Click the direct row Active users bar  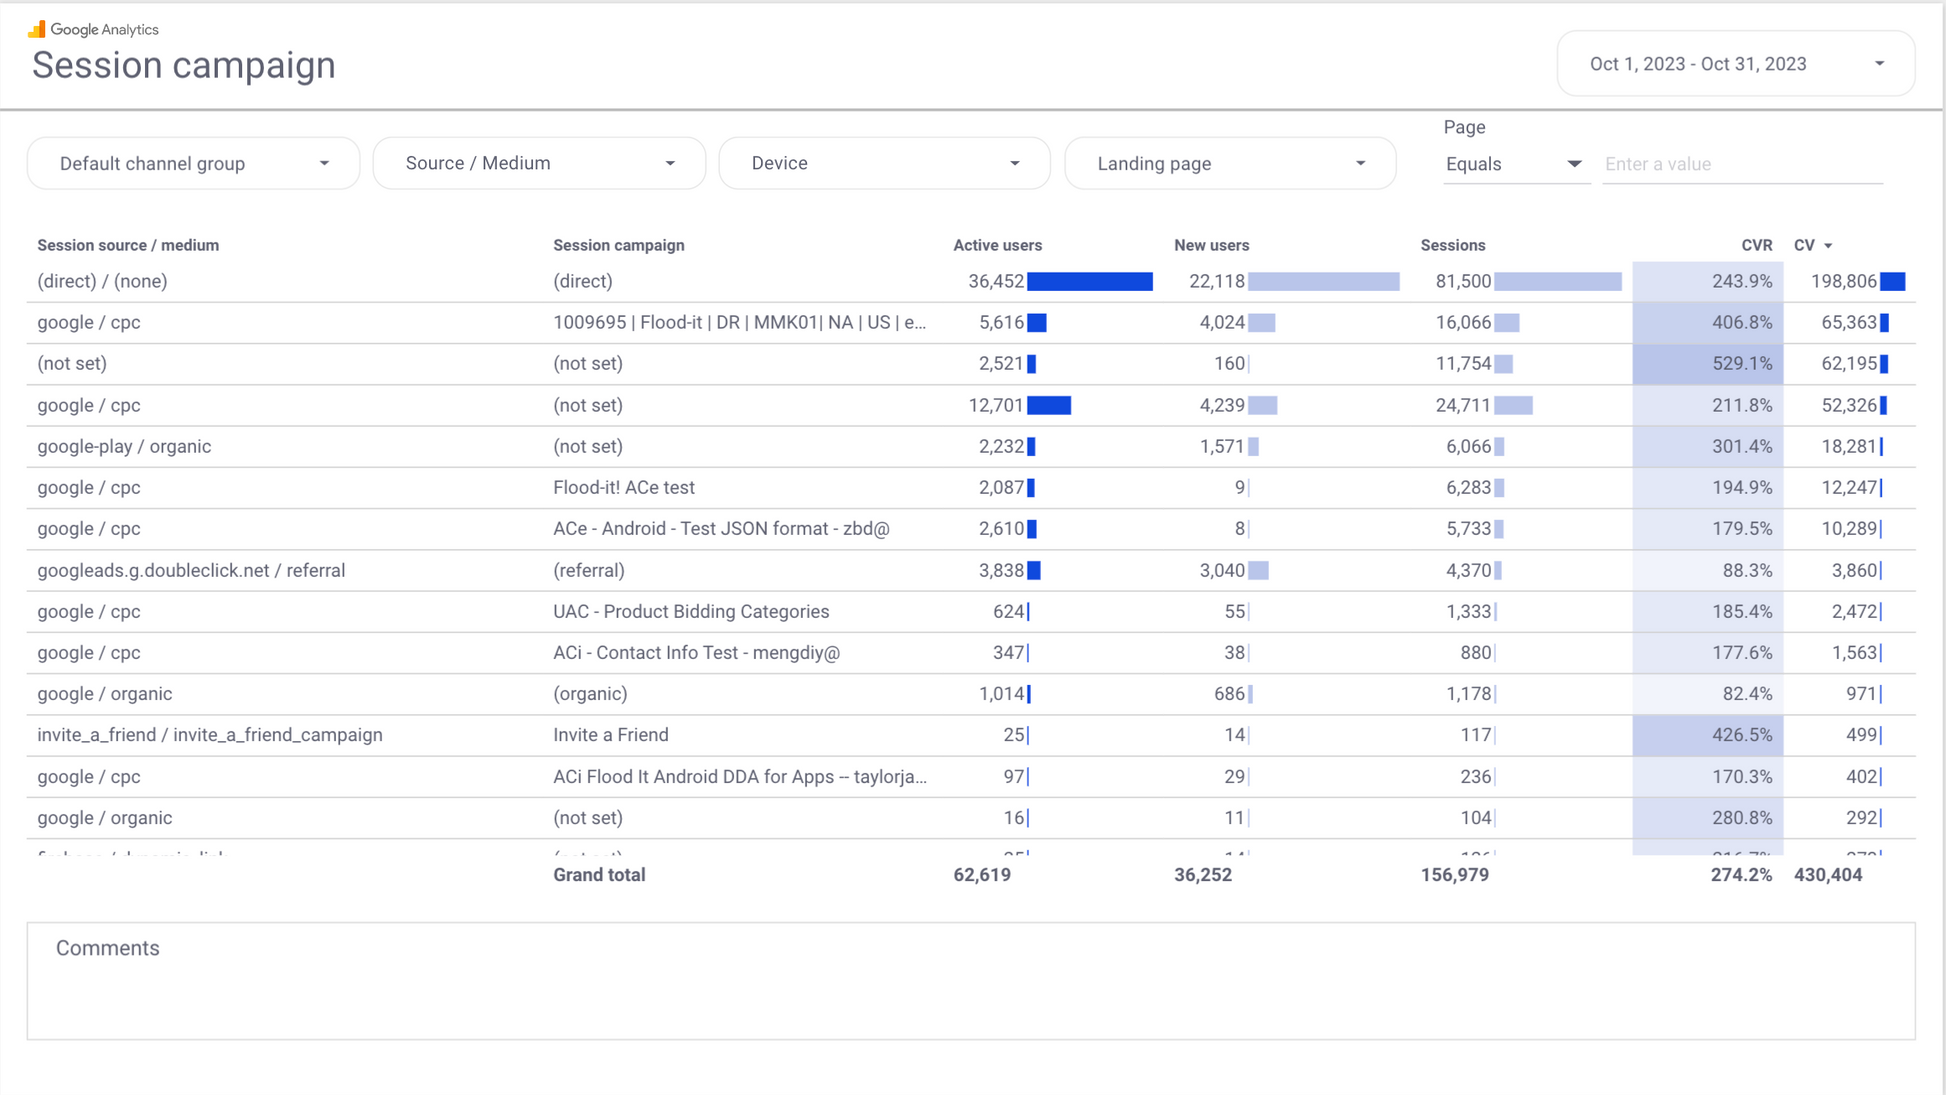pyautogui.click(x=1089, y=282)
